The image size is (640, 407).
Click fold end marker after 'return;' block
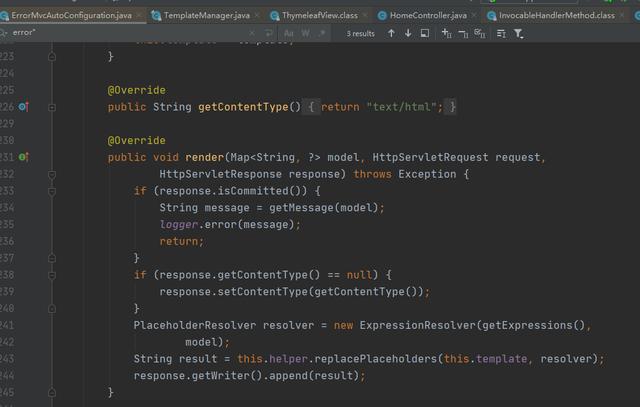point(52,258)
